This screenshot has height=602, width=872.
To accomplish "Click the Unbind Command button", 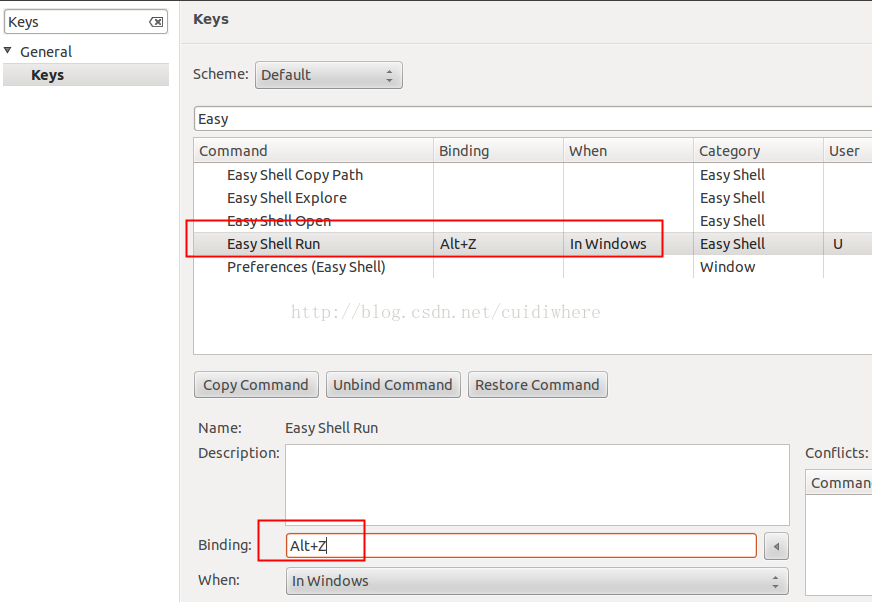I will pos(393,385).
